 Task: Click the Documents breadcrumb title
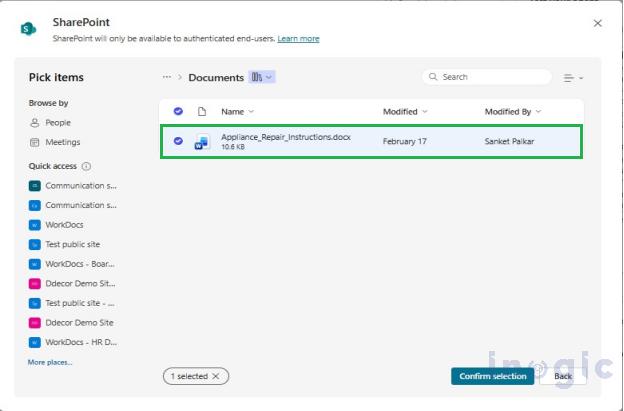click(216, 78)
